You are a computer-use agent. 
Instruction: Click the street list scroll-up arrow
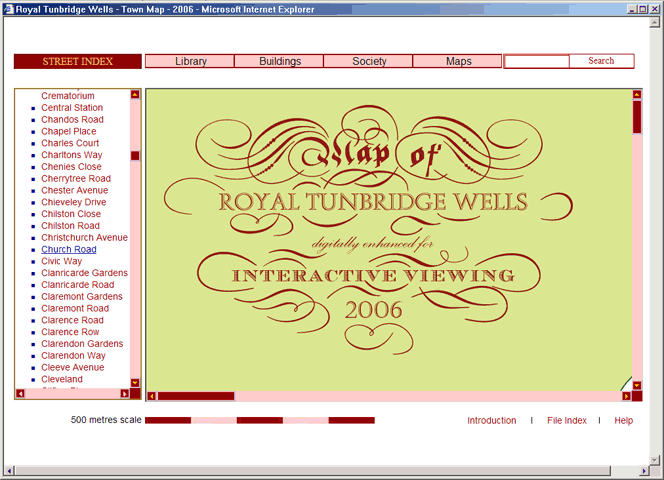(x=135, y=96)
